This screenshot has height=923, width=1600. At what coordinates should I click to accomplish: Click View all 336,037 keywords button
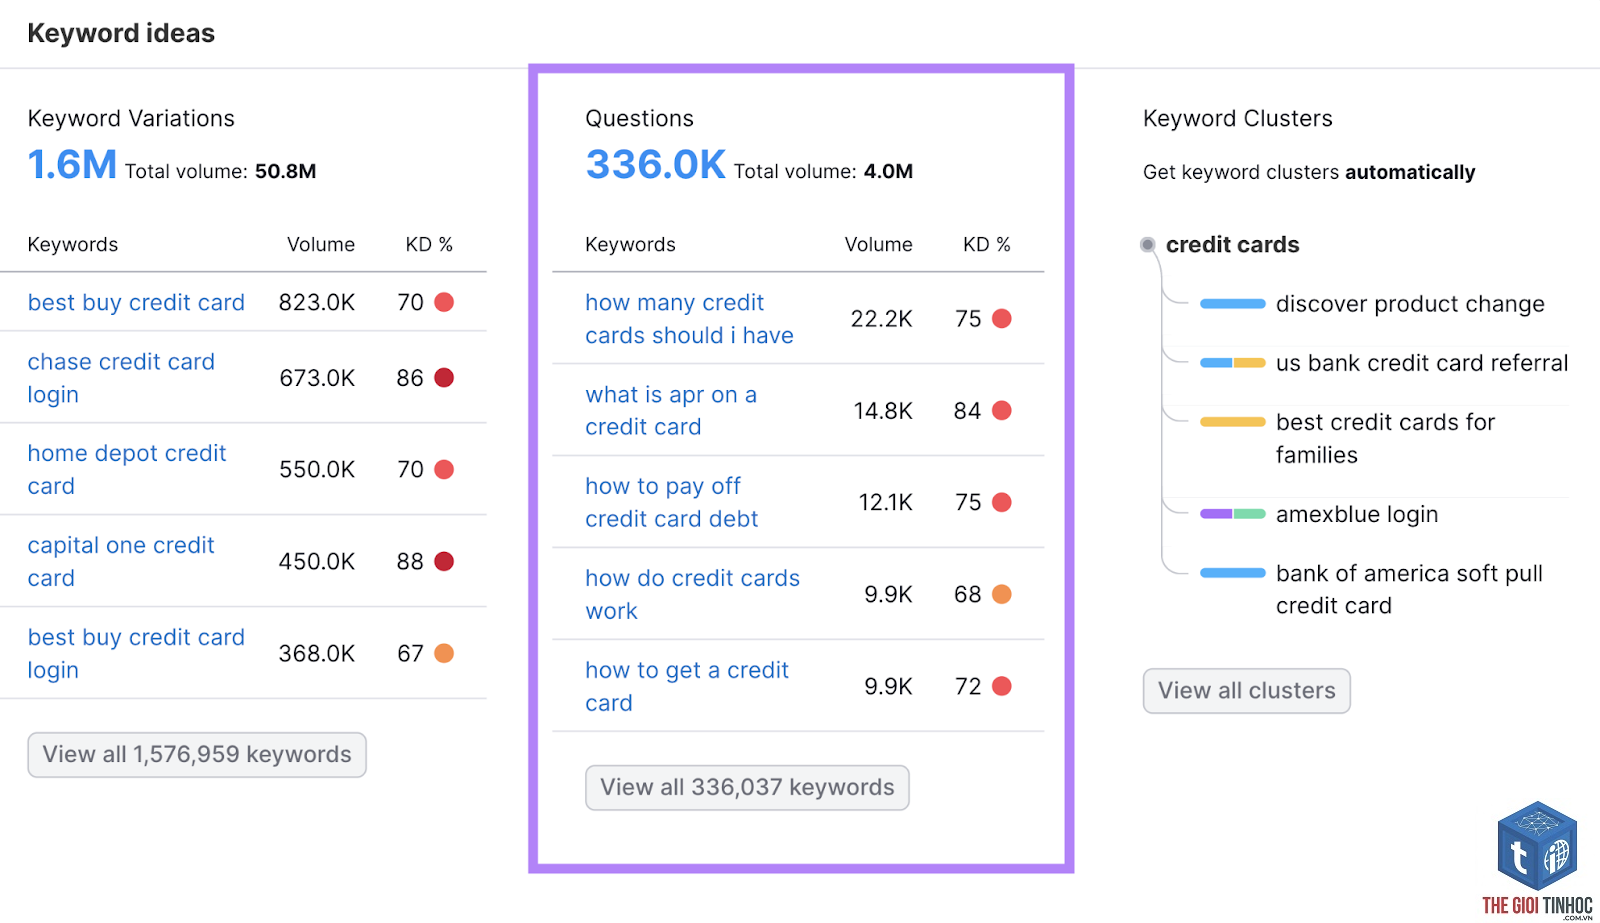[747, 788]
